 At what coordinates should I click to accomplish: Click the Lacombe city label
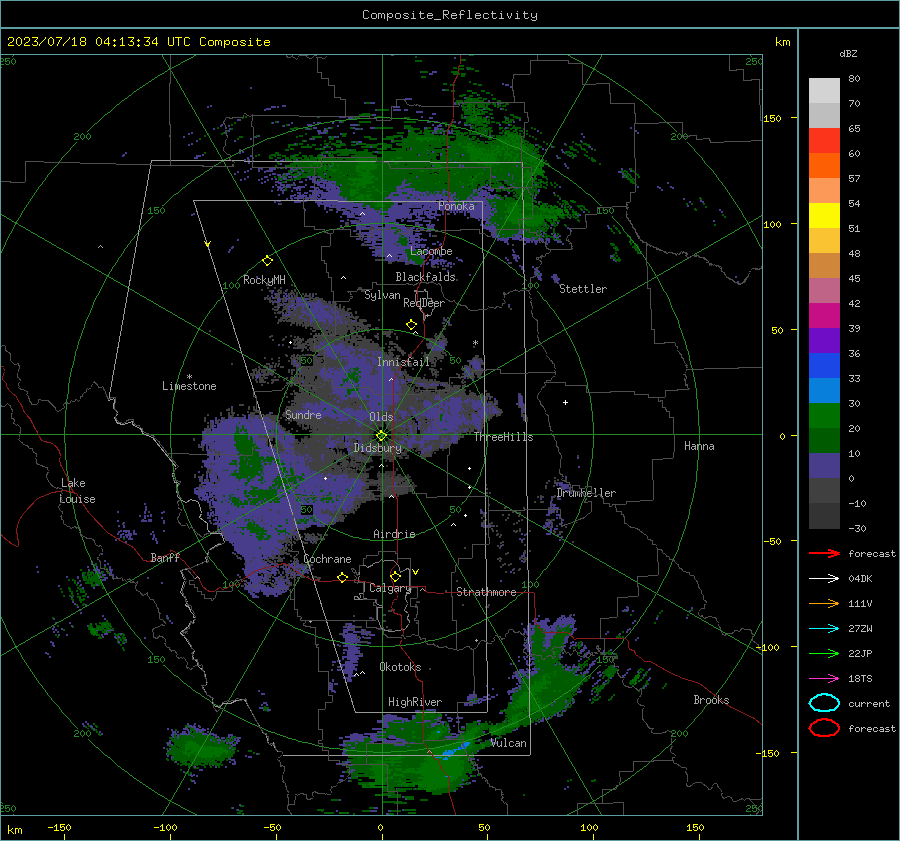click(x=431, y=251)
